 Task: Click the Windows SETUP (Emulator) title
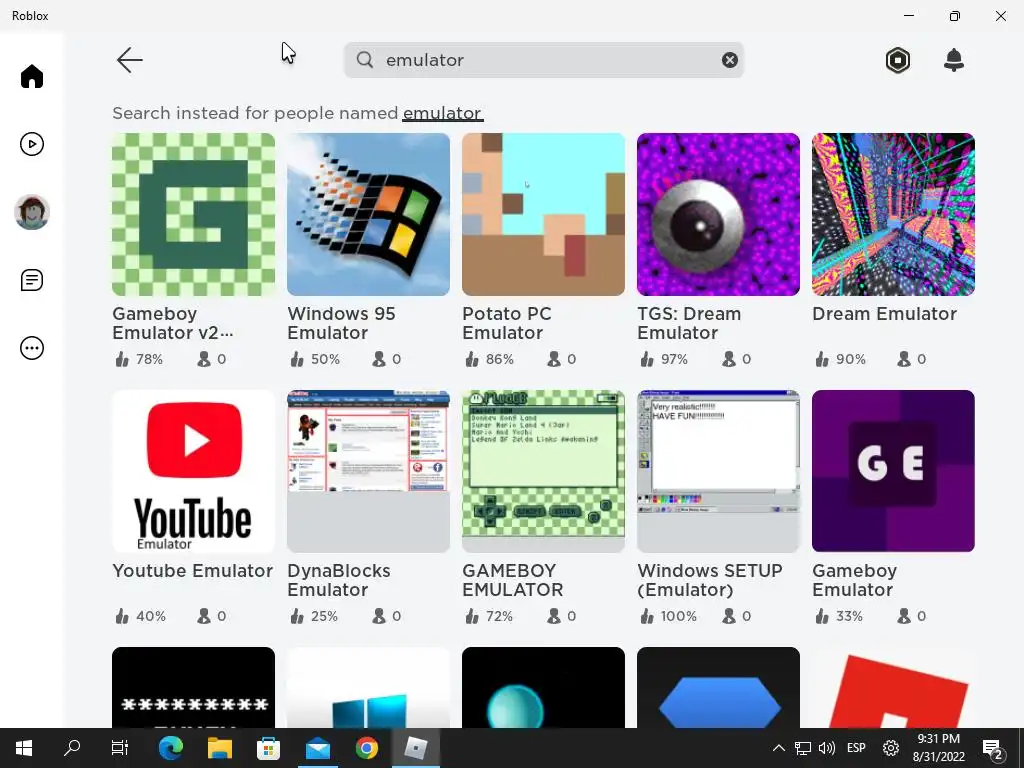pos(710,580)
